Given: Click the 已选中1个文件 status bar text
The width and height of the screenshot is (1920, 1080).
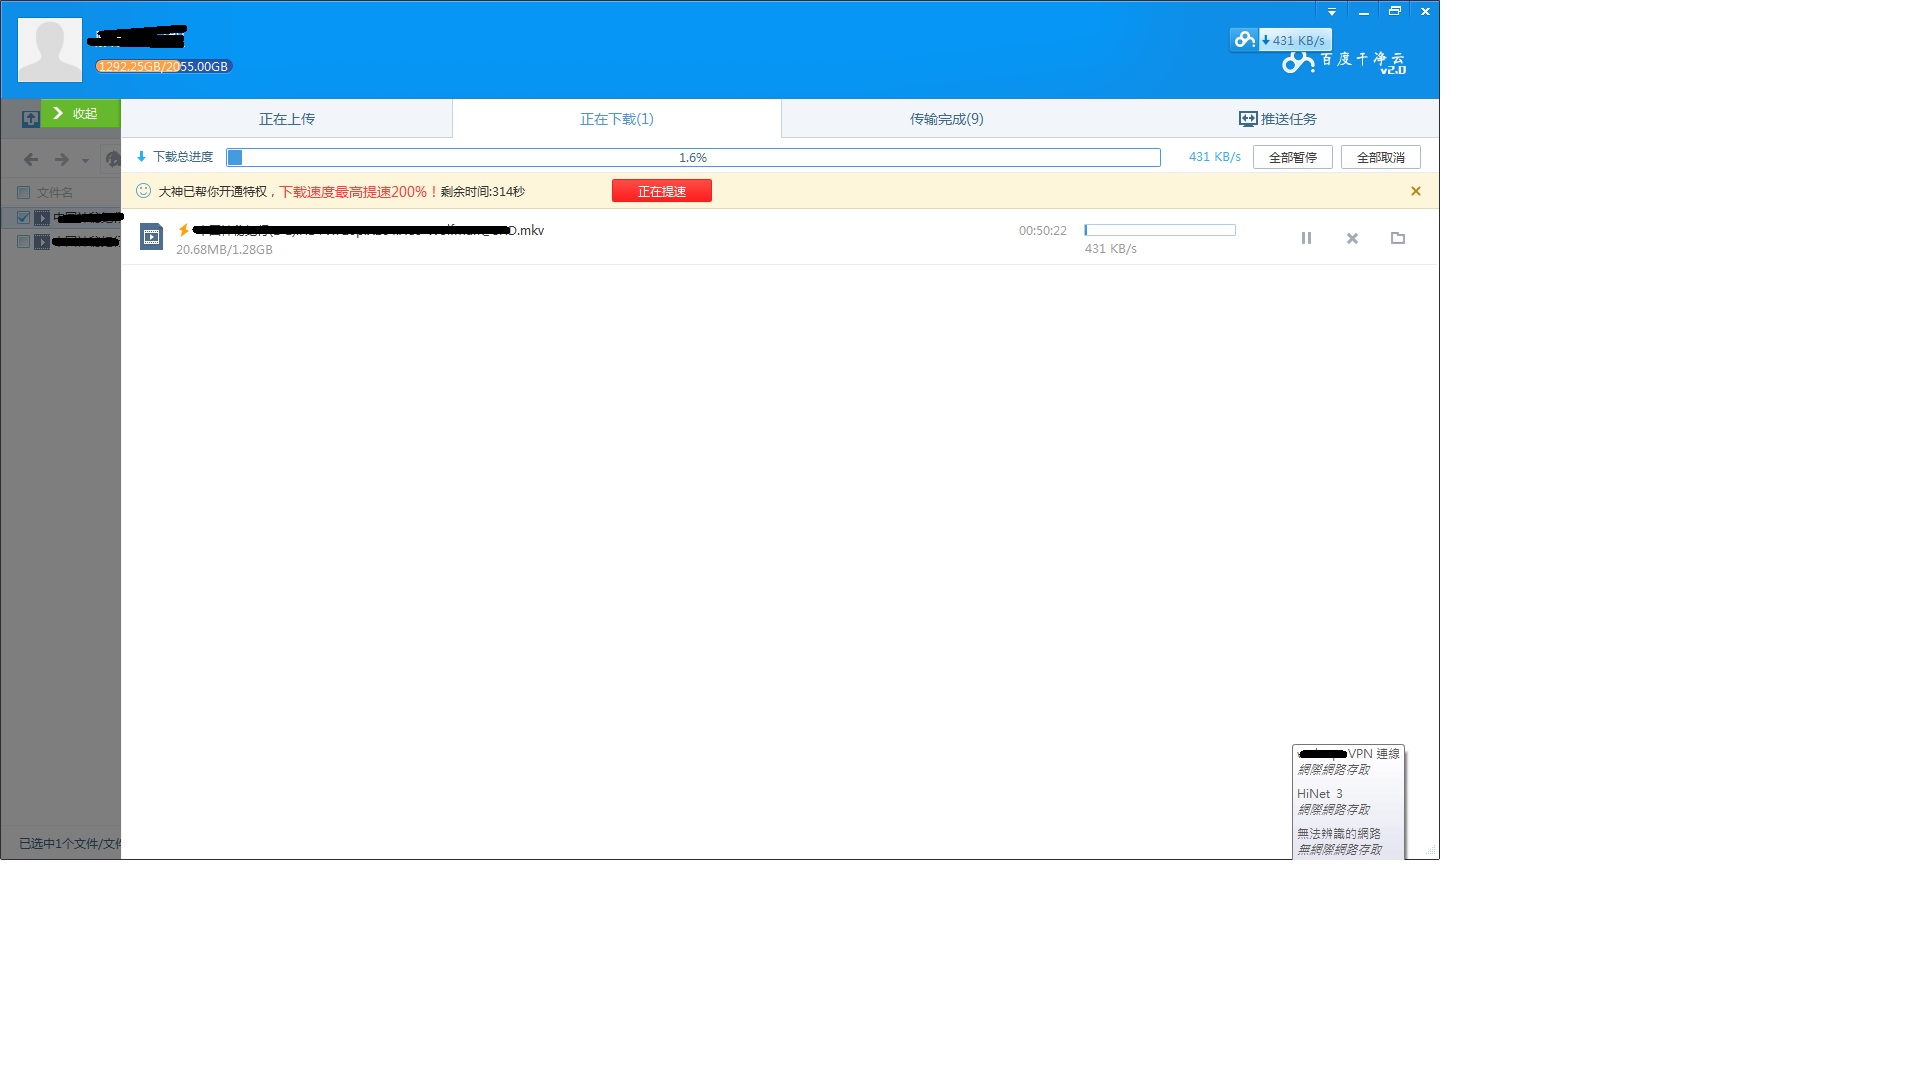Looking at the screenshot, I should [70, 843].
